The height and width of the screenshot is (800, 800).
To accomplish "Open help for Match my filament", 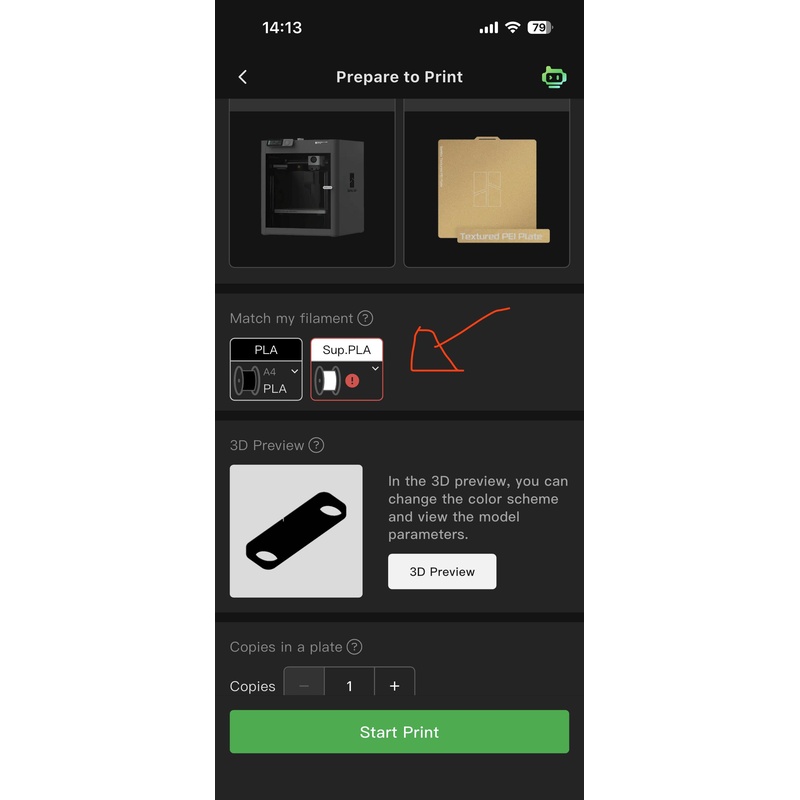I will [x=365, y=318].
